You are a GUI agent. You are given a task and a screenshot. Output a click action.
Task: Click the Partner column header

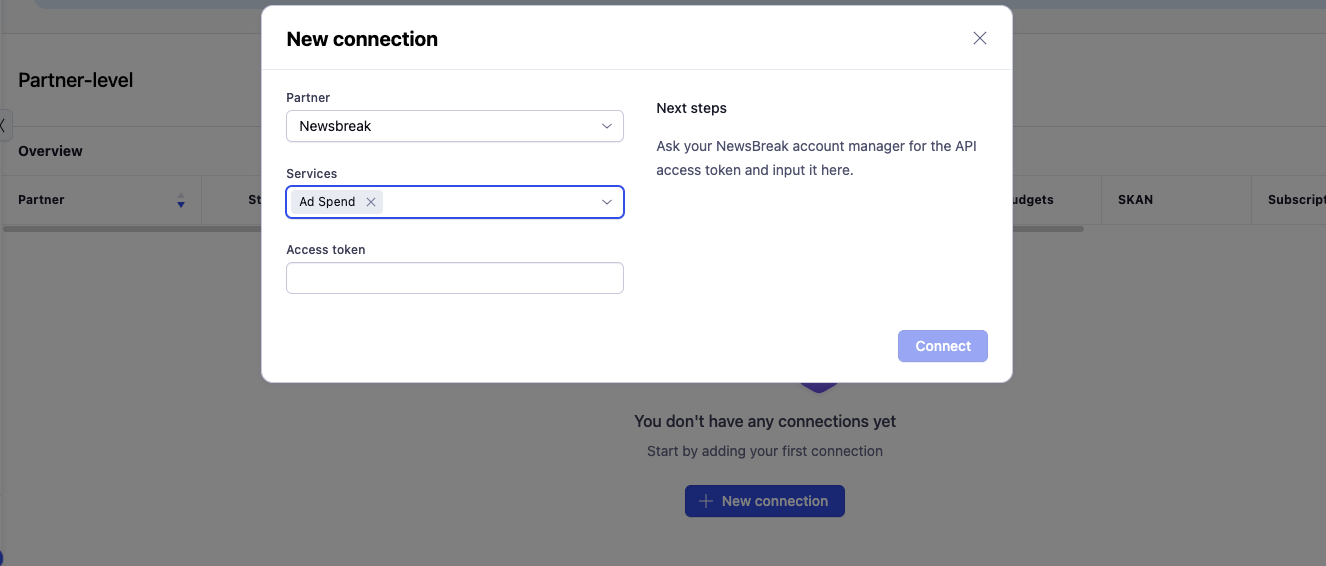coord(41,200)
